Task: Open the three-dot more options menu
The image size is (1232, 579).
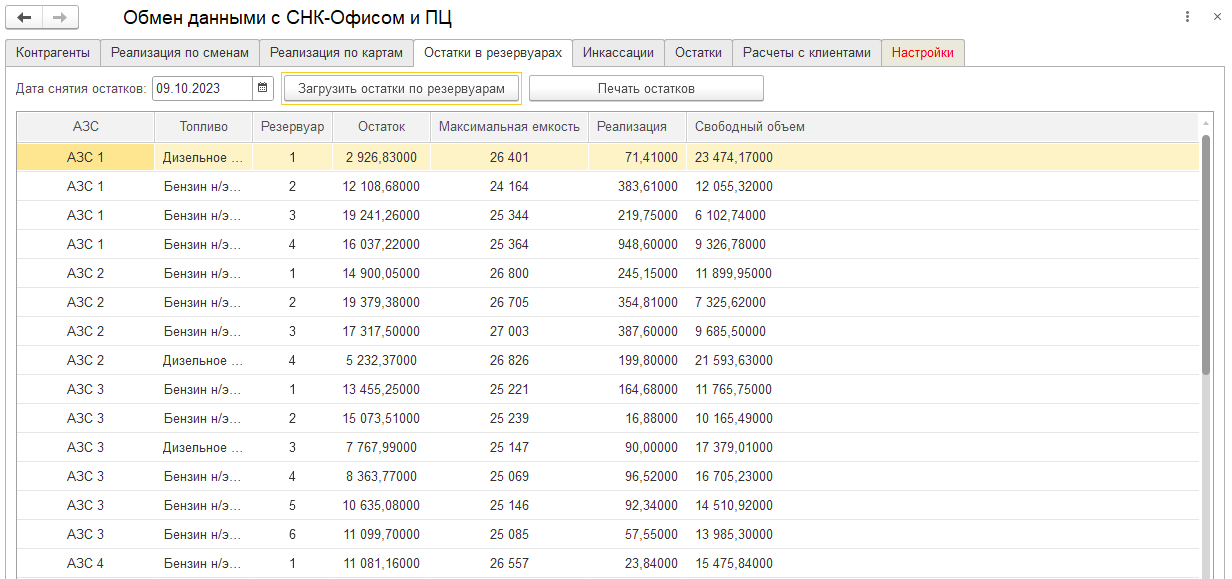Action: pyautogui.click(x=1187, y=17)
